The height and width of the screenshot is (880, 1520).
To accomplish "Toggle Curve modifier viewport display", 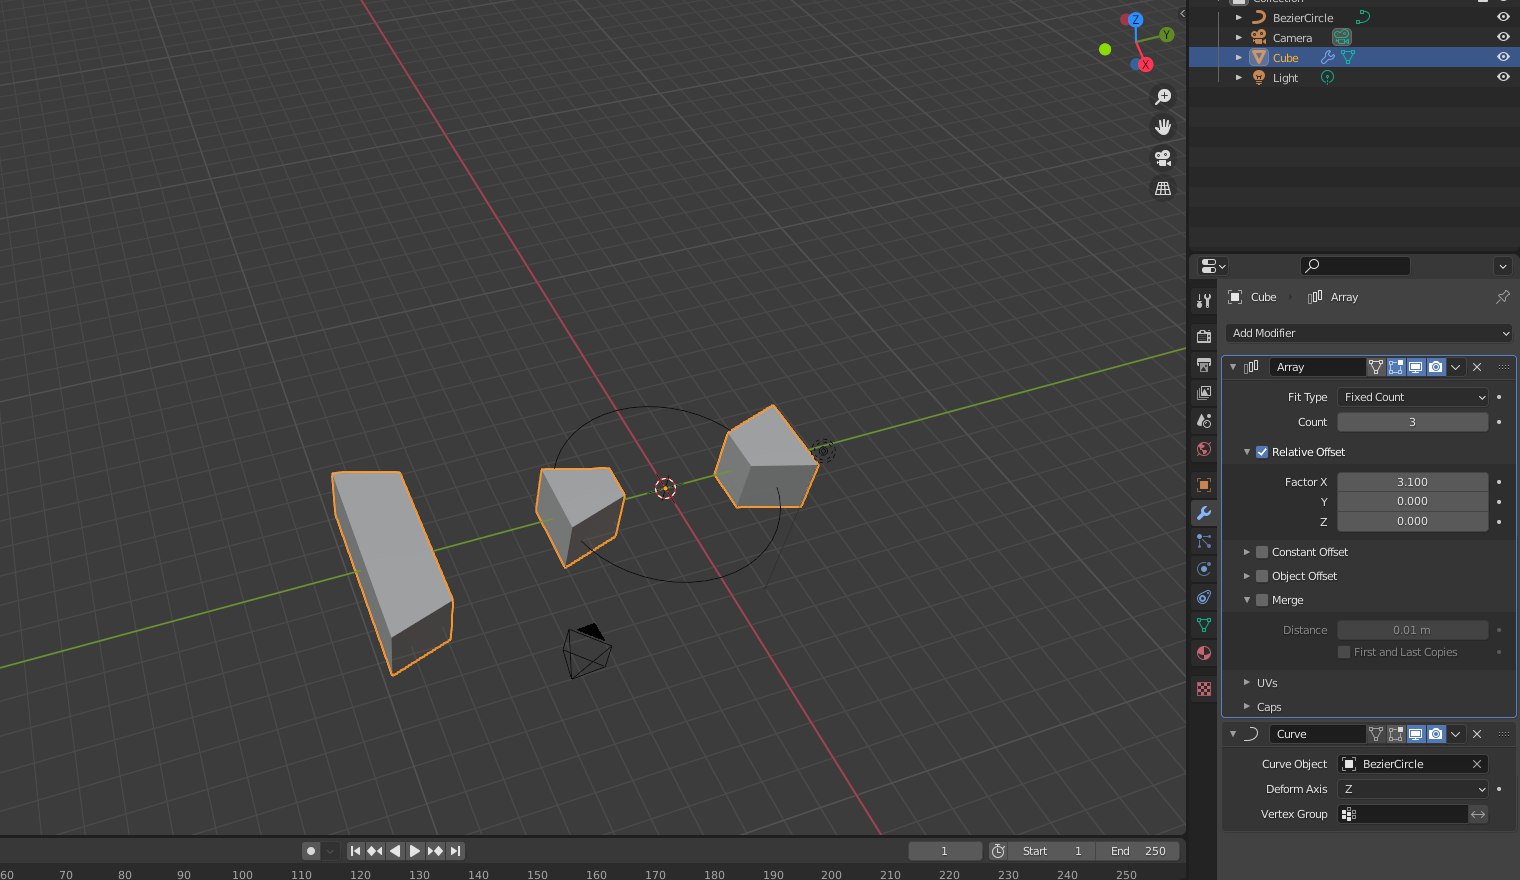I will coord(1416,734).
